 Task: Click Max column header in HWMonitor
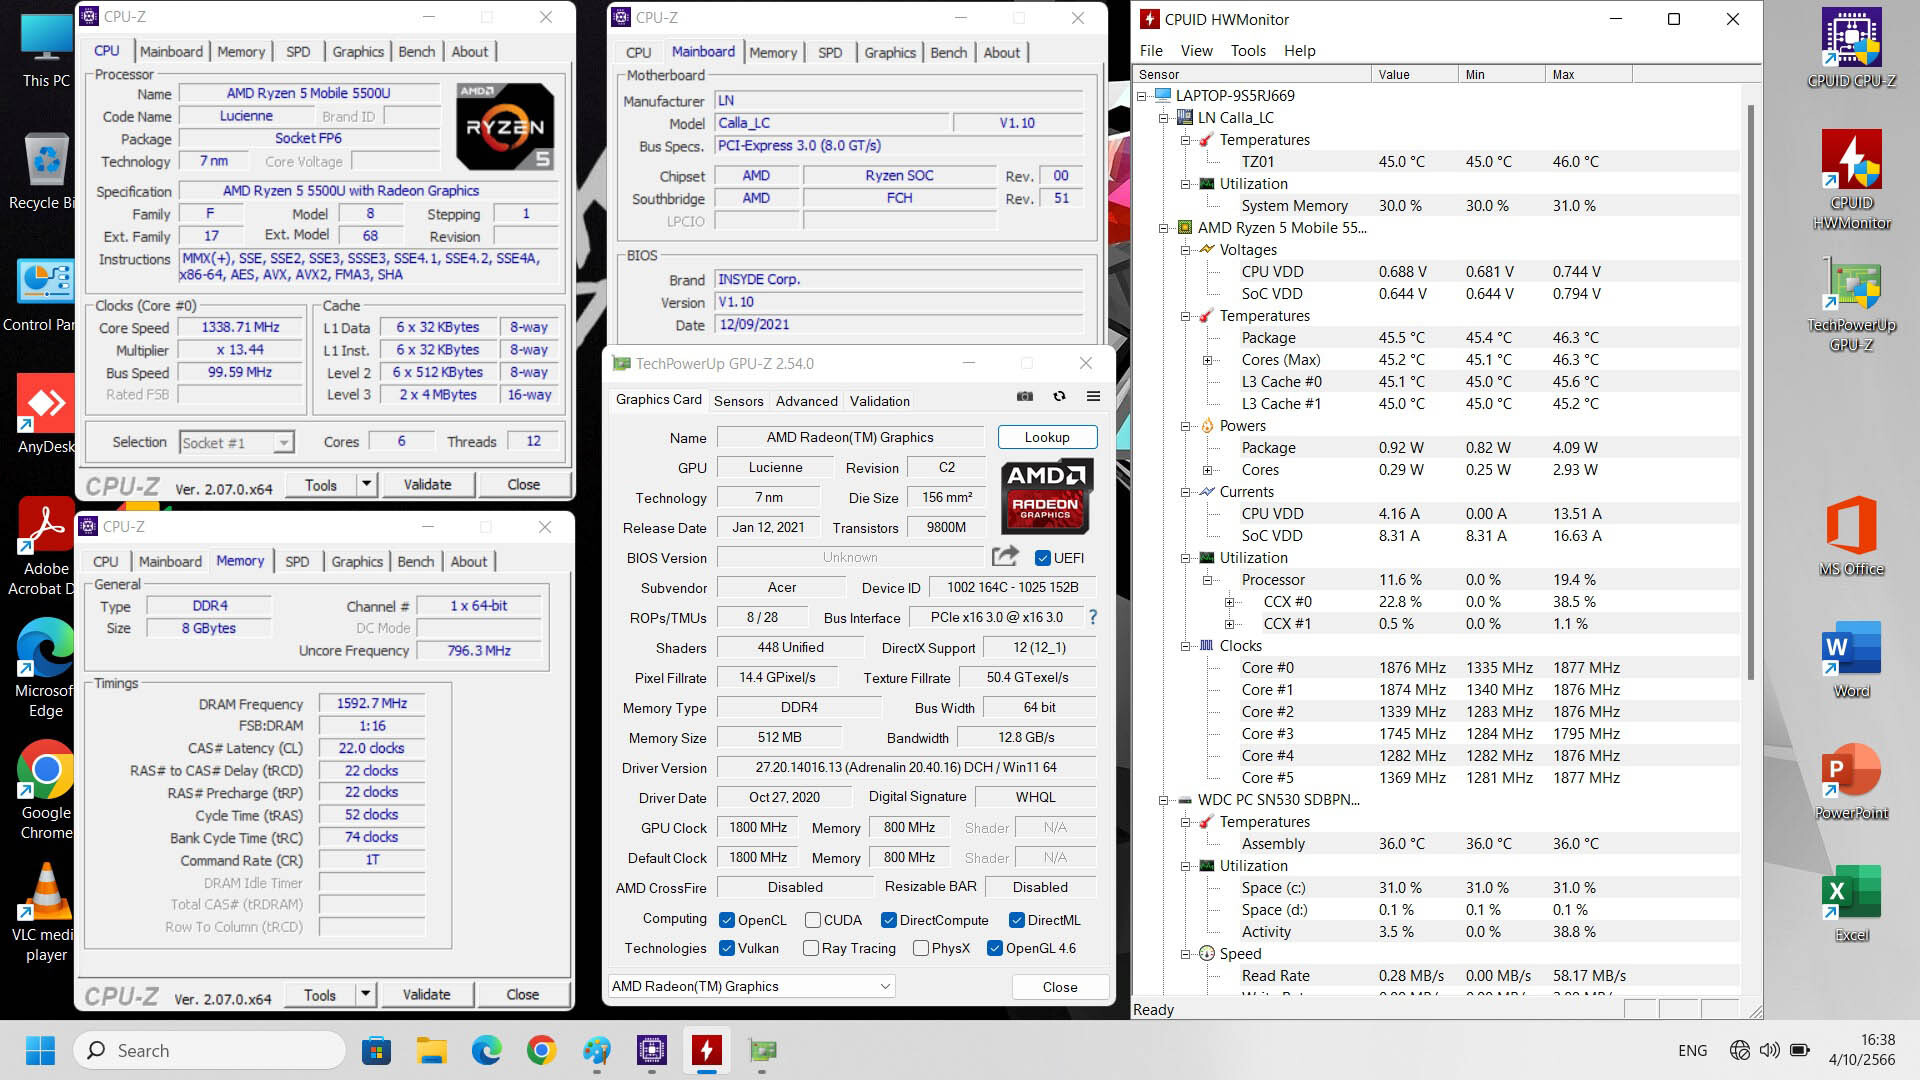pyautogui.click(x=1588, y=75)
